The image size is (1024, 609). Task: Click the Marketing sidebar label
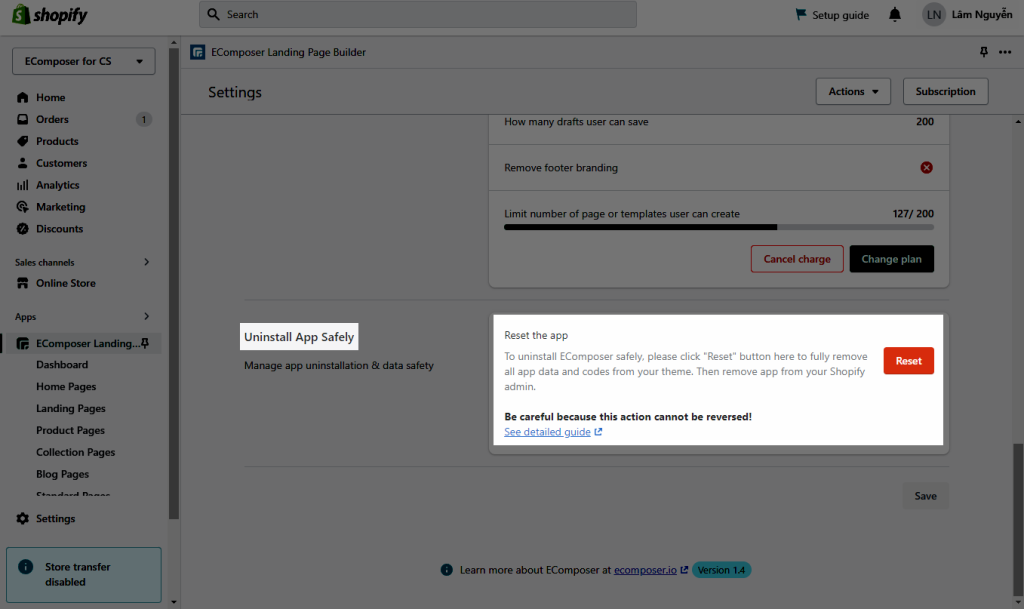(x=61, y=207)
